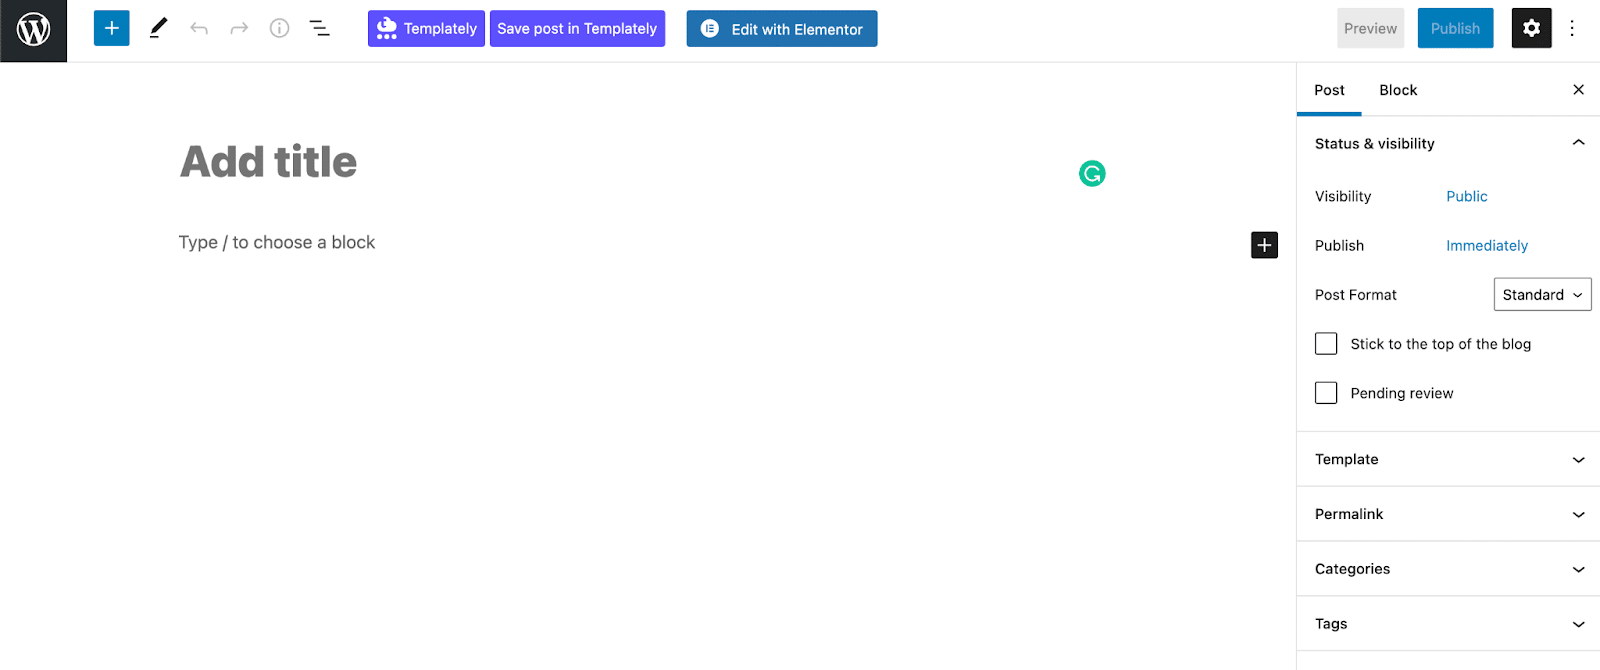Click the Public visibility link

[x=1466, y=197]
